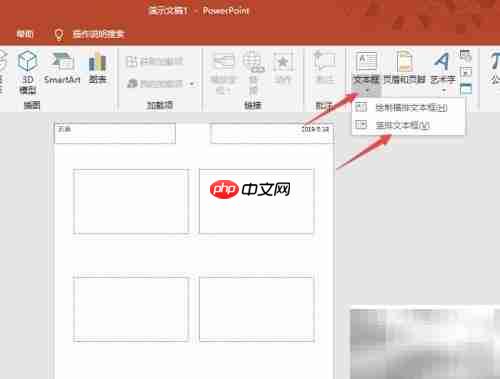The width and height of the screenshot is (500, 379).
Task: Expand the My Add-ins dropdown arrow
Action: pos(192,83)
